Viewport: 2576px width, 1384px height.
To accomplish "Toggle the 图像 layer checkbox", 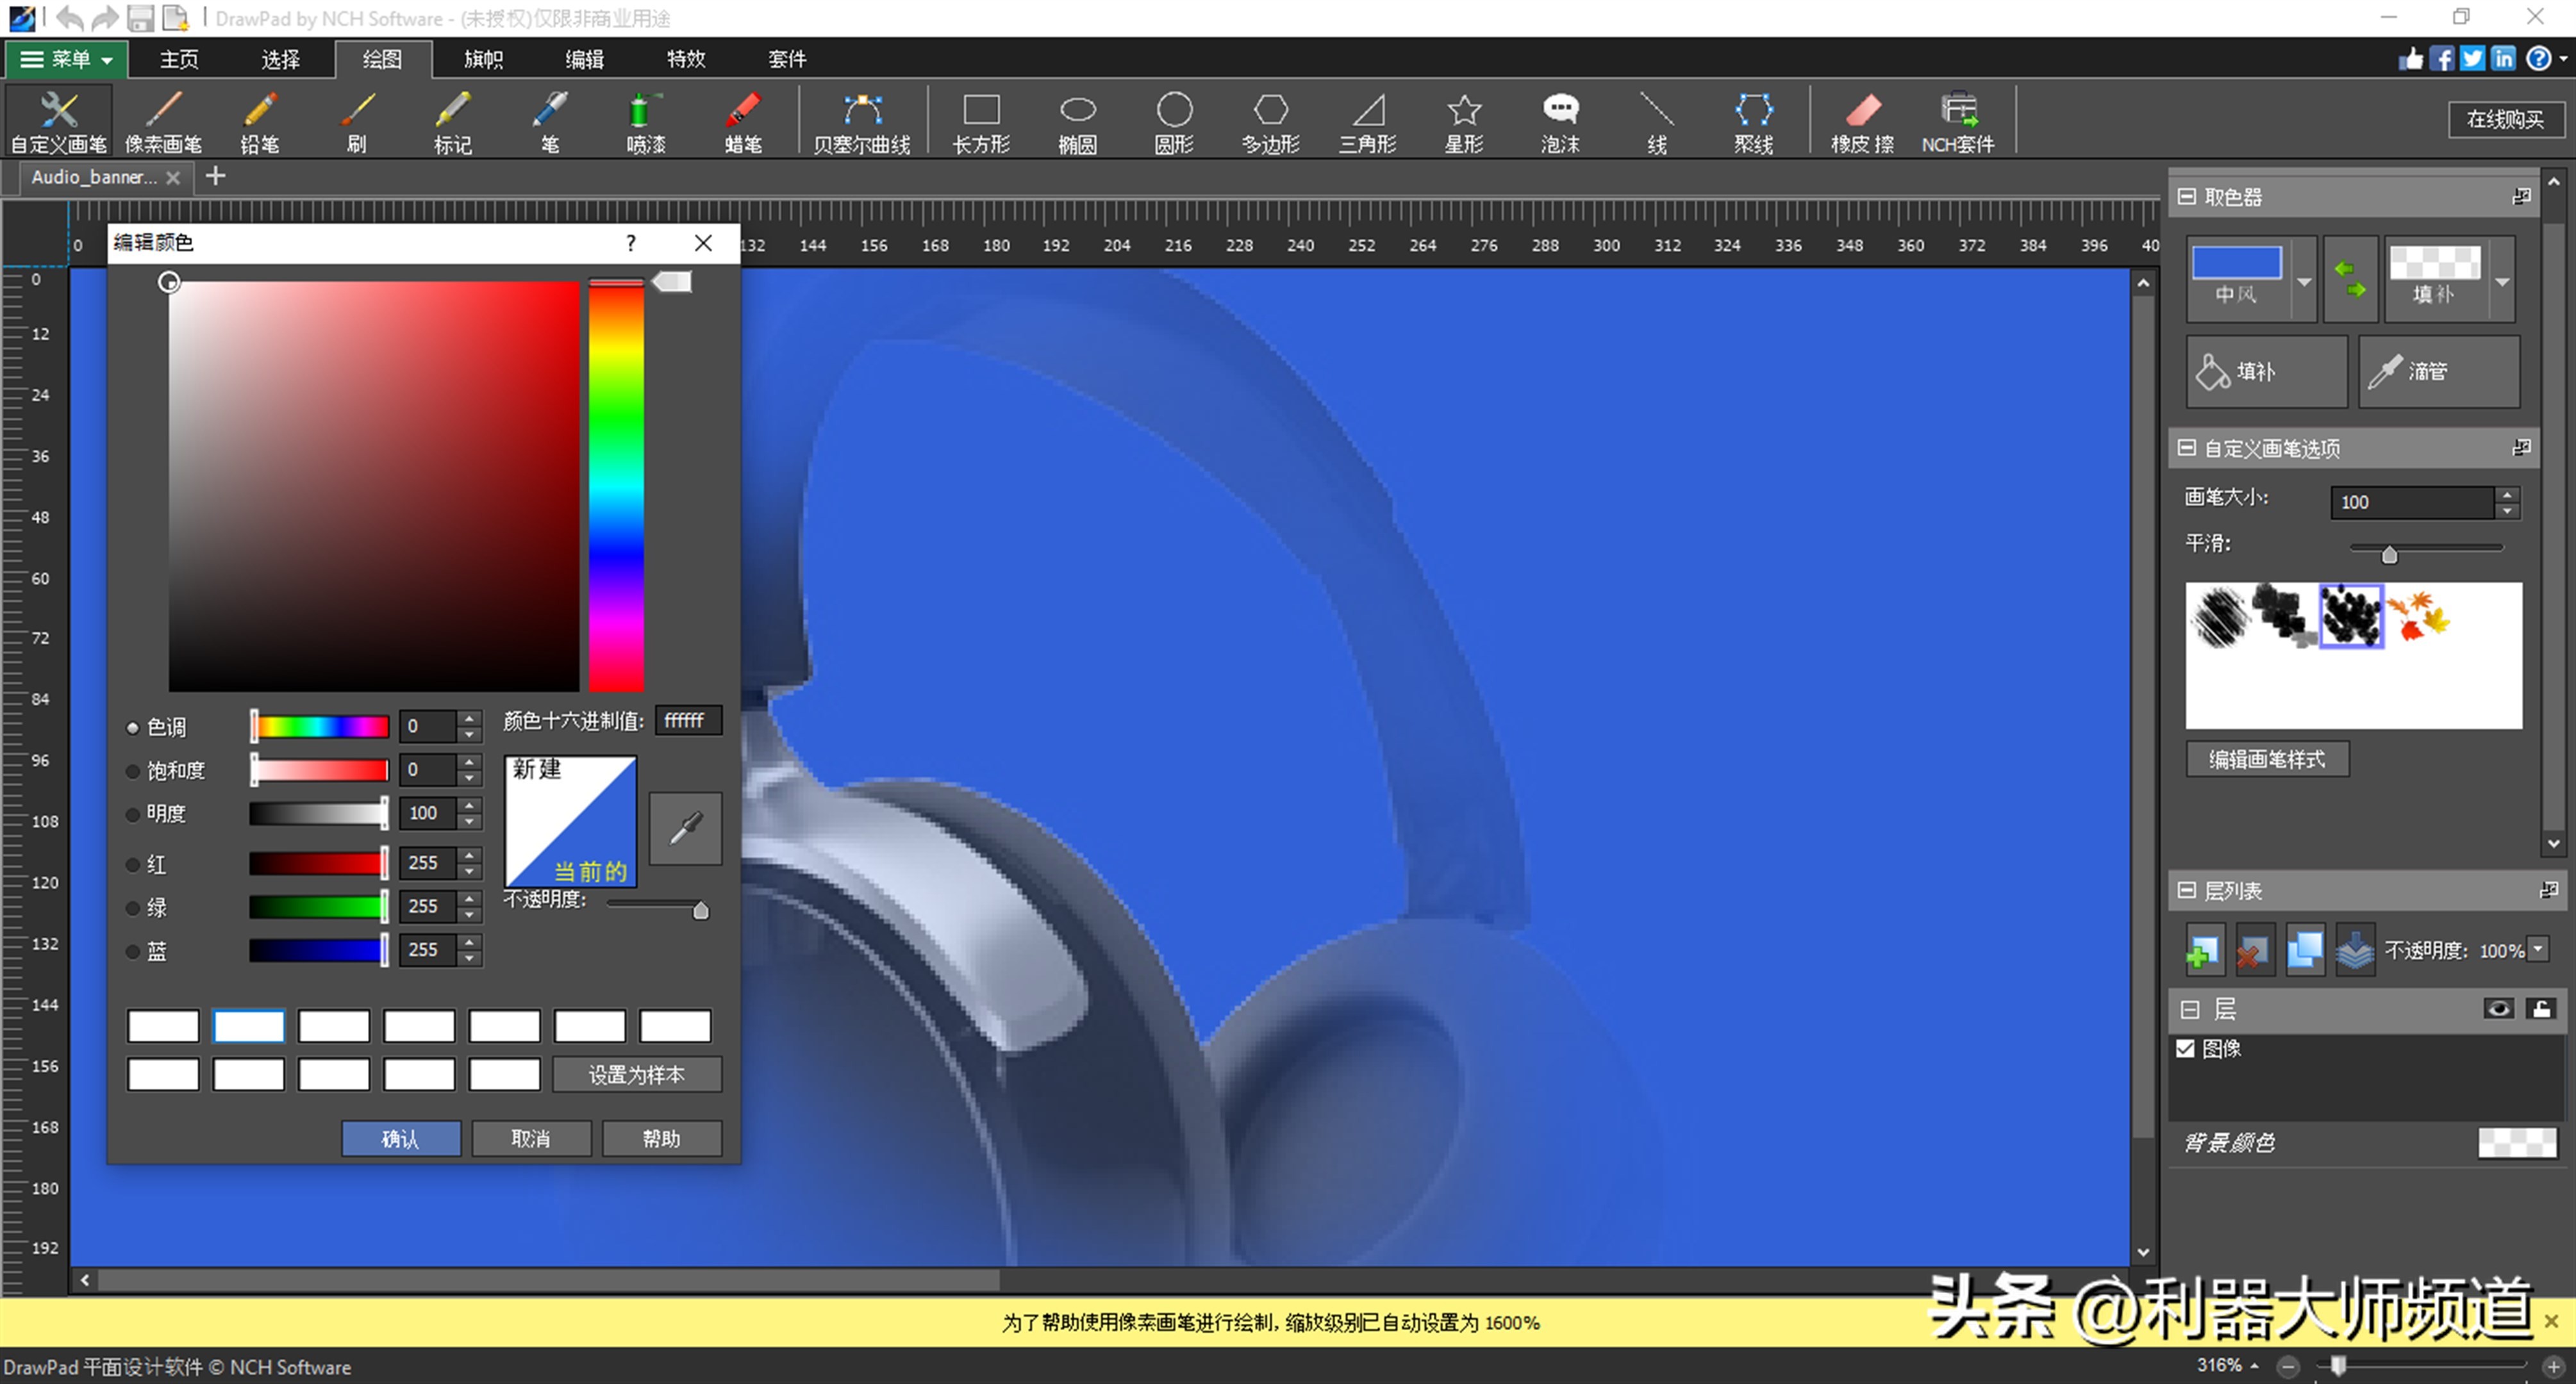I will (2185, 1048).
